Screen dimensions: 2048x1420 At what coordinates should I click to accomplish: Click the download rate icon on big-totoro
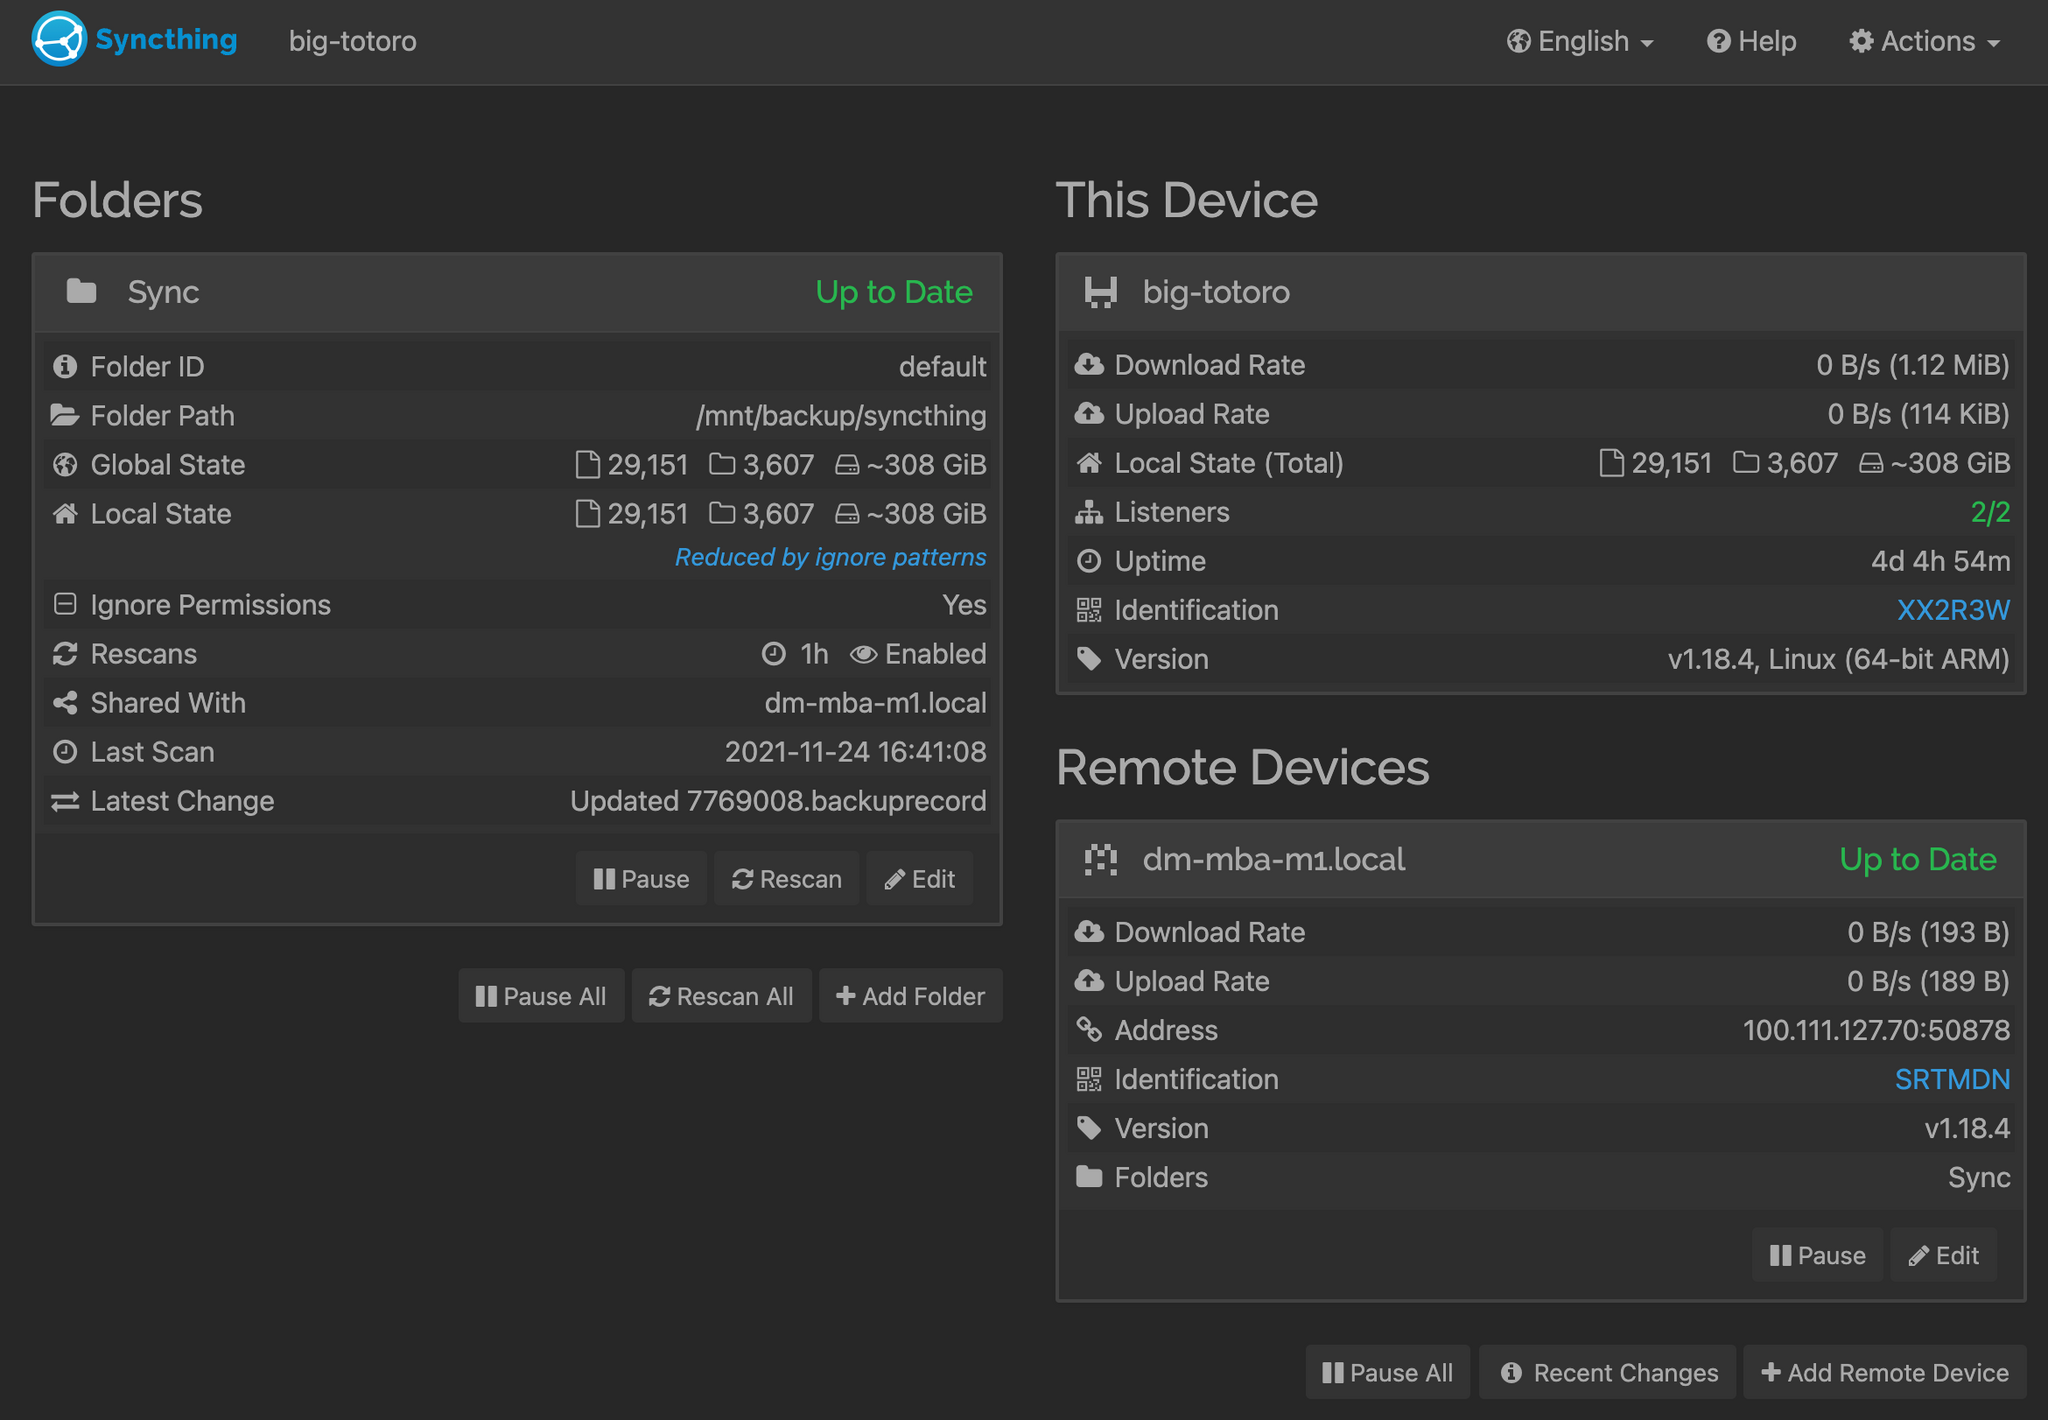[1088, 364]
